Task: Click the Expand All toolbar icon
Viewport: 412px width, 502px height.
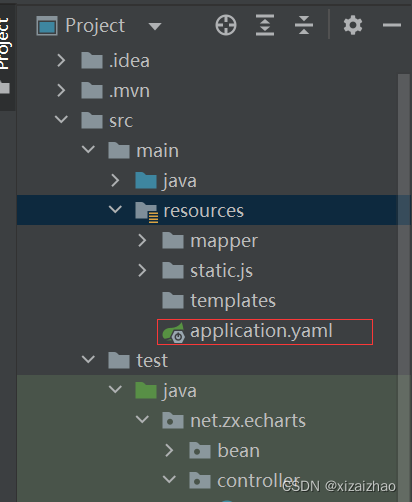Action: coord(265,25)
